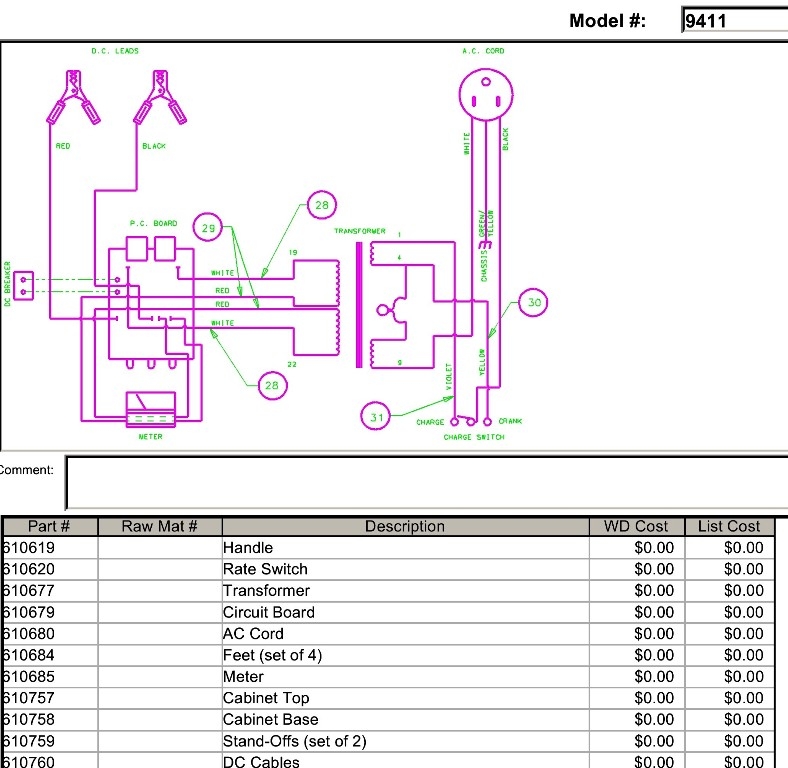The width and height of the screenshot is (788, 768).
Task: Click the A.C. cord plug symbol
Action: pyautogui.click(x=486, y=94)
